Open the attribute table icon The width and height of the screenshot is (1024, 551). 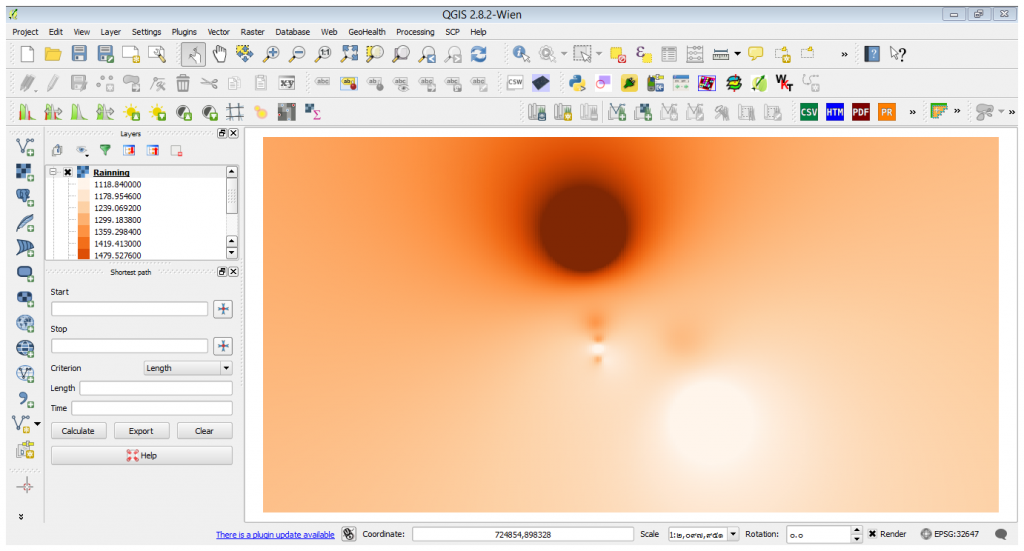(x=670, y=54)
